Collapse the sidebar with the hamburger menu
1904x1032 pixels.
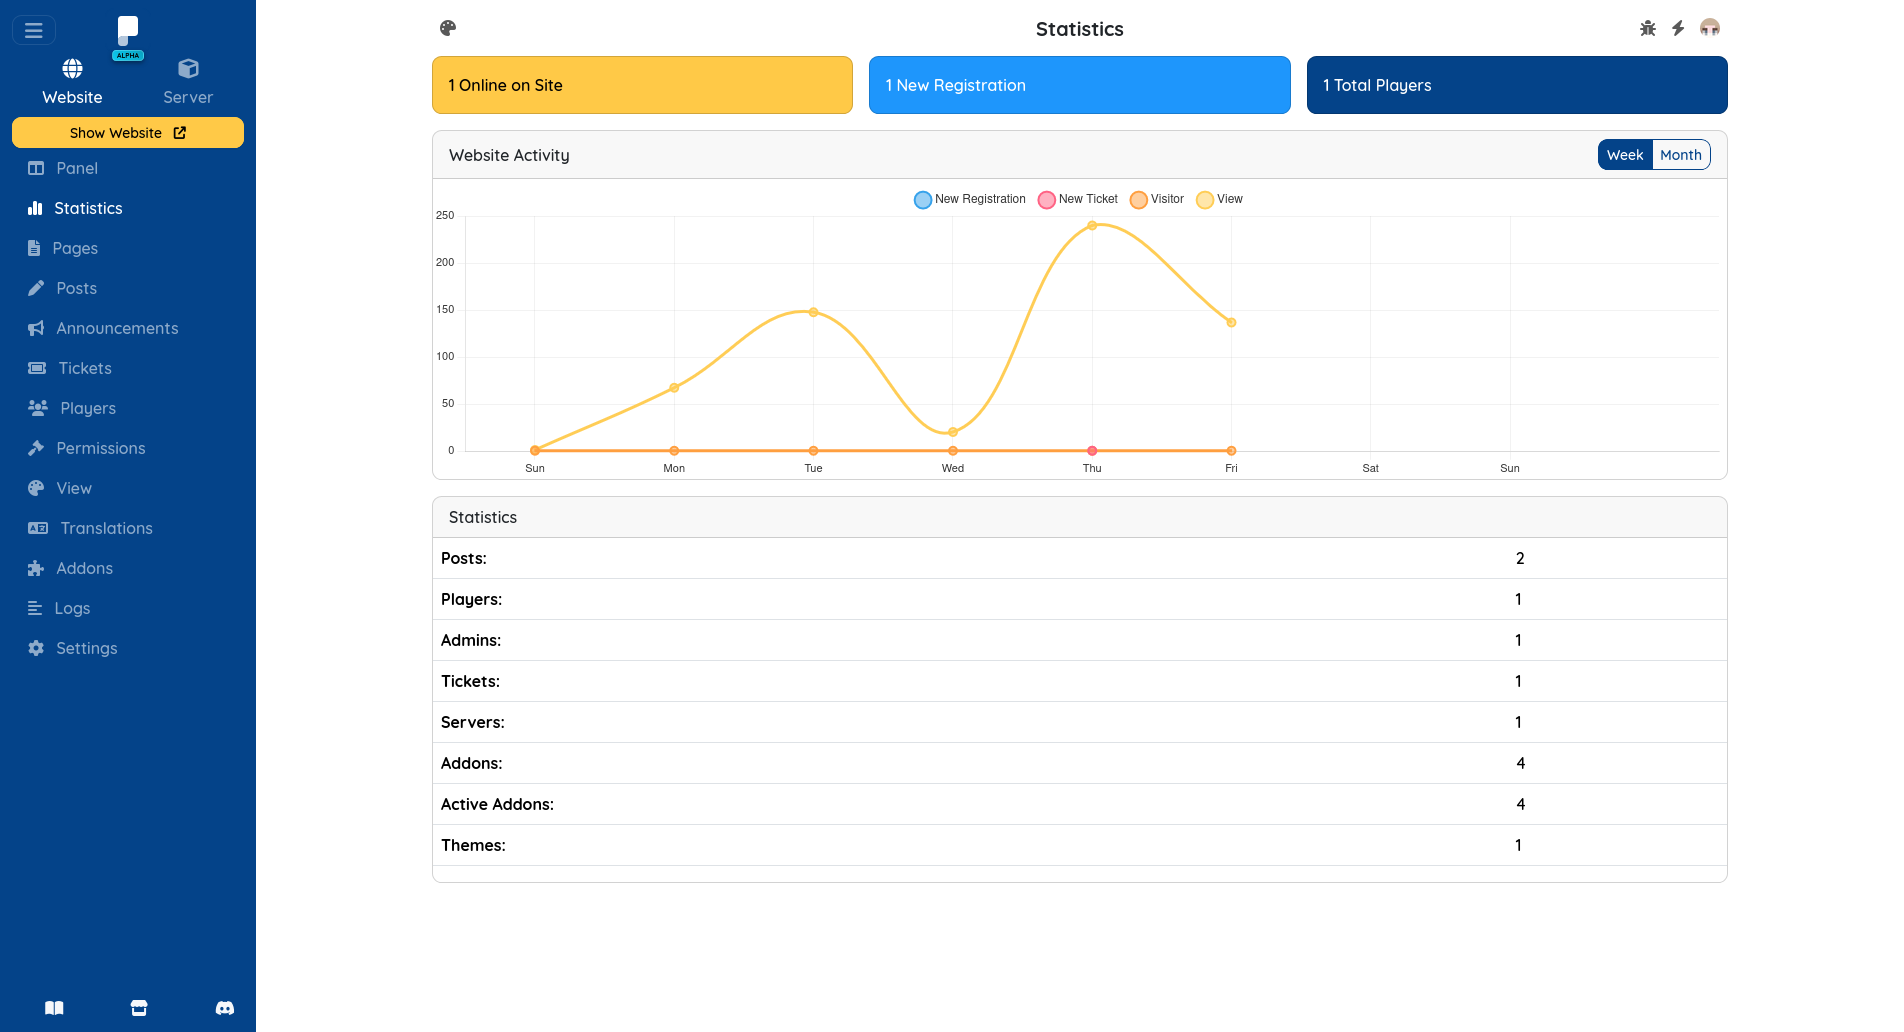point(34,29)
